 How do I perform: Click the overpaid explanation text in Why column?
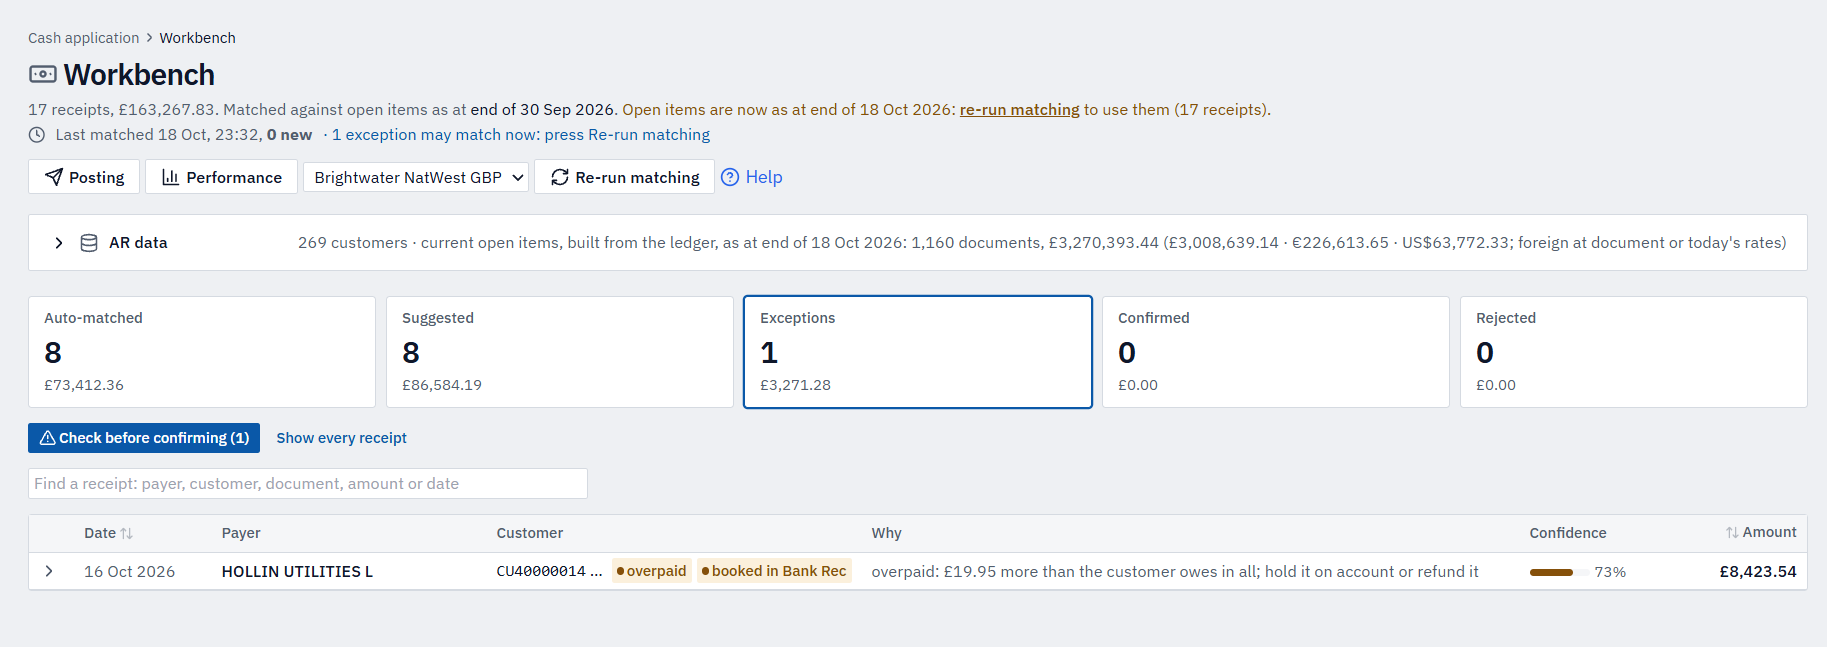pos(1175,572)
